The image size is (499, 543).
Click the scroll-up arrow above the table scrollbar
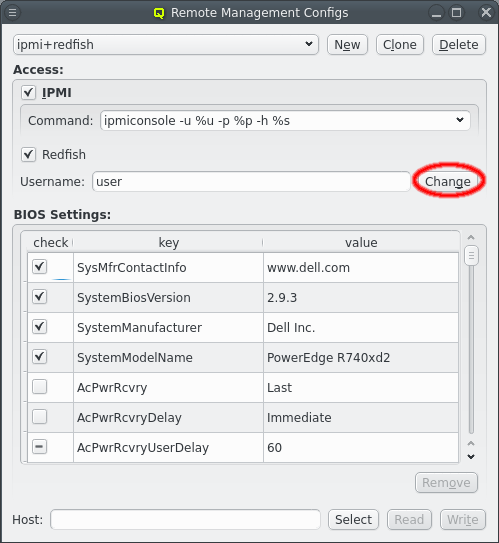(x=471, y=238)
